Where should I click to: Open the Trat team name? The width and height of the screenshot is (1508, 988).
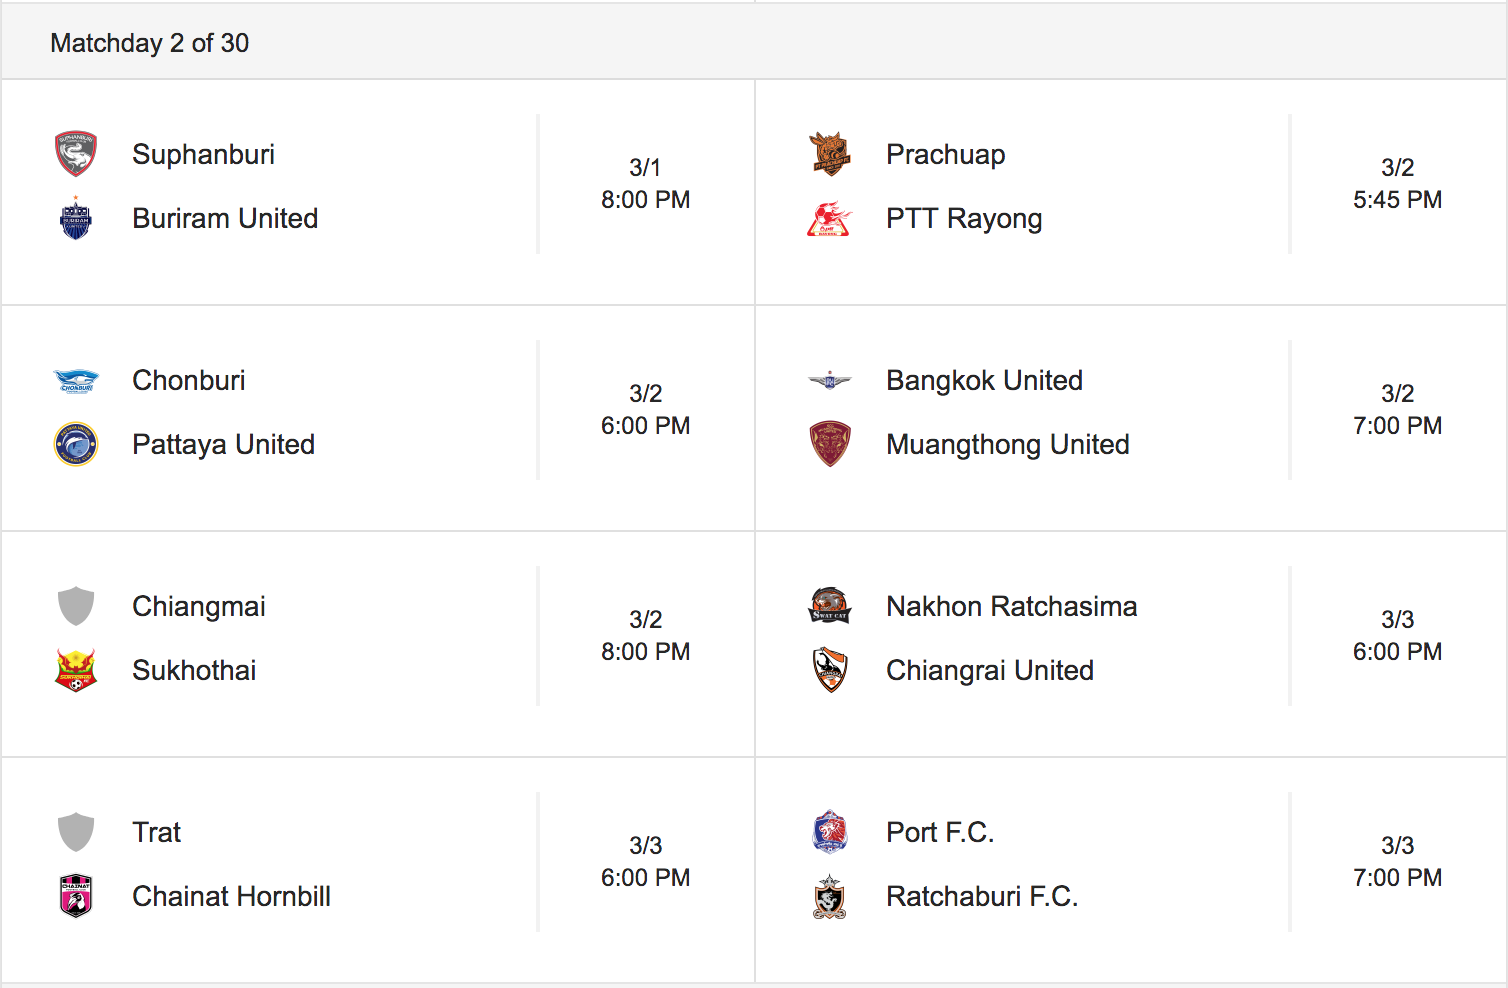point(157,832)
